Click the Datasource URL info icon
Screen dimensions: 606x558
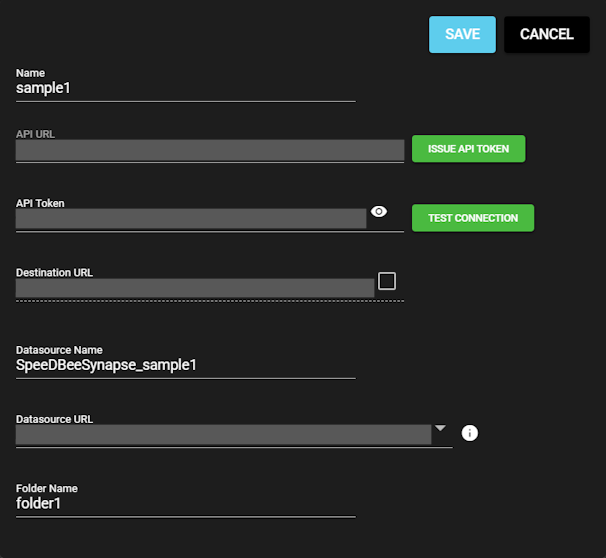pos(470,433)
